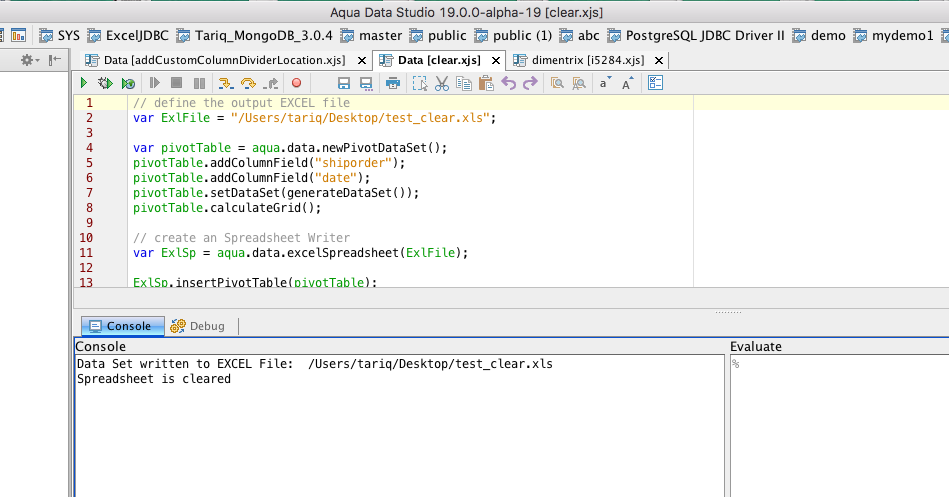Copy selection with the copy icon

point(464,84)
